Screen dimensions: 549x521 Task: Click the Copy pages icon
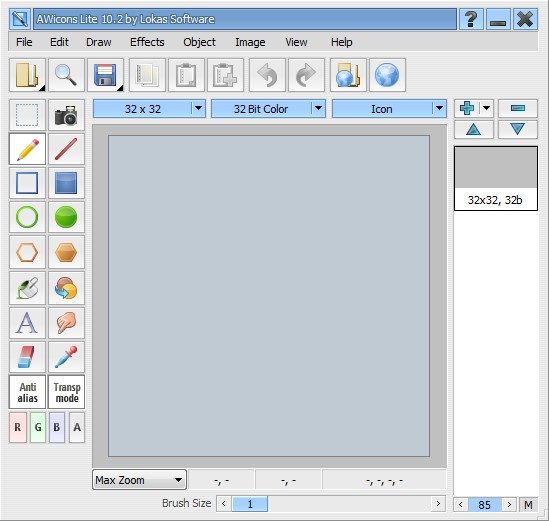pyautogui.click(x=147, y=75)
